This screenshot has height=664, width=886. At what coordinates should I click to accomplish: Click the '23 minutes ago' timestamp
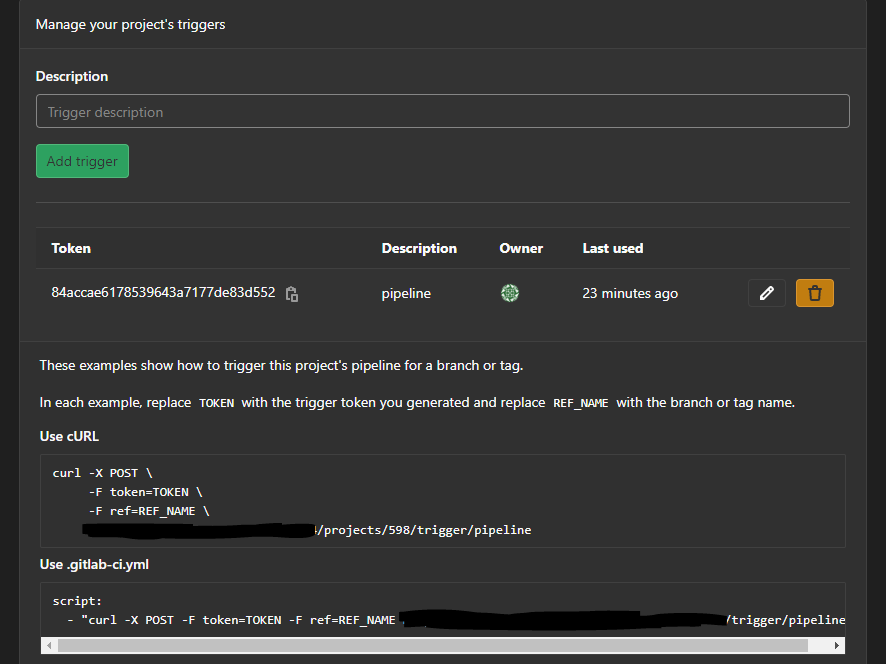tap(629, 293)
